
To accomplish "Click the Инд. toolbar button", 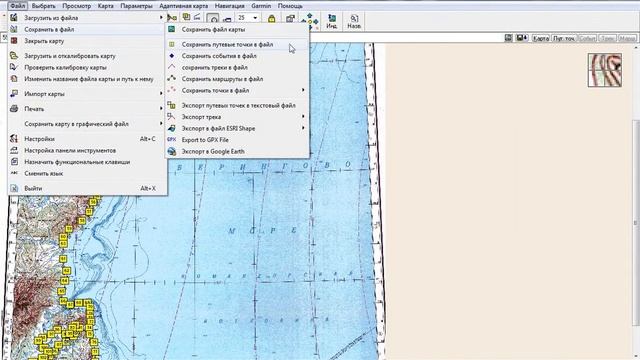I will 332,21.
